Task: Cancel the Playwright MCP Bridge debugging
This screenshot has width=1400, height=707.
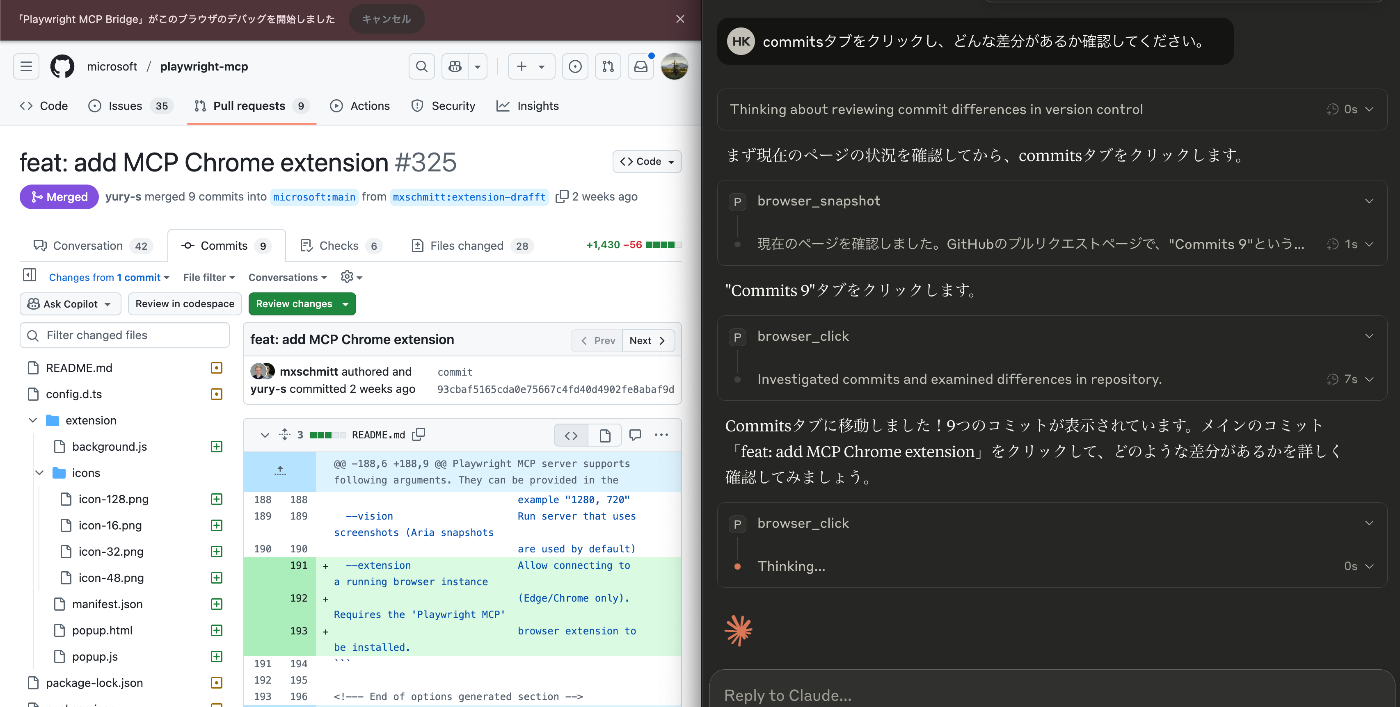Action: [x=387, y=19]
